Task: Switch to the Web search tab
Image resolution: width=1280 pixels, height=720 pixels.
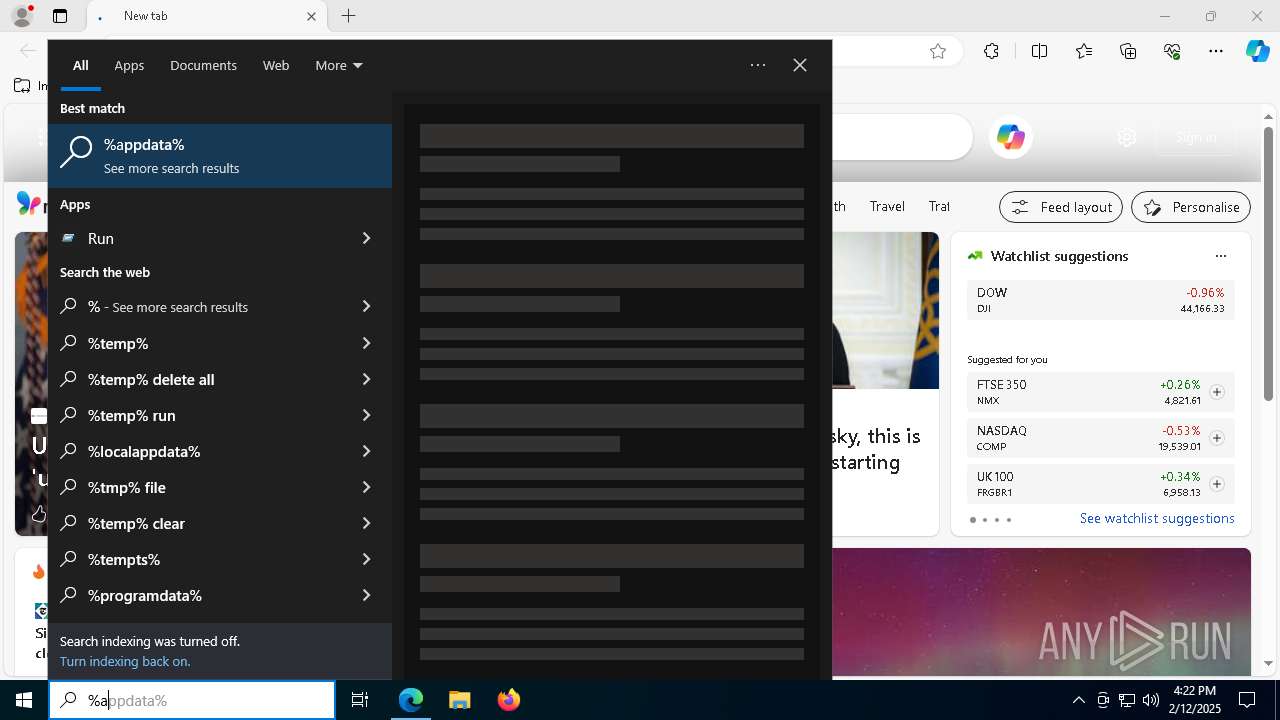Action: click(276, 65)
